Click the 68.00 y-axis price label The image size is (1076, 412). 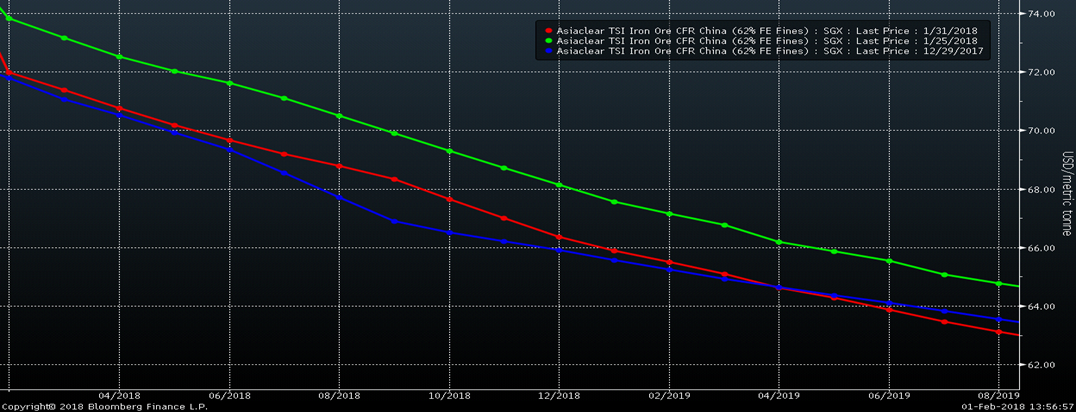(x=1042, y=189)
